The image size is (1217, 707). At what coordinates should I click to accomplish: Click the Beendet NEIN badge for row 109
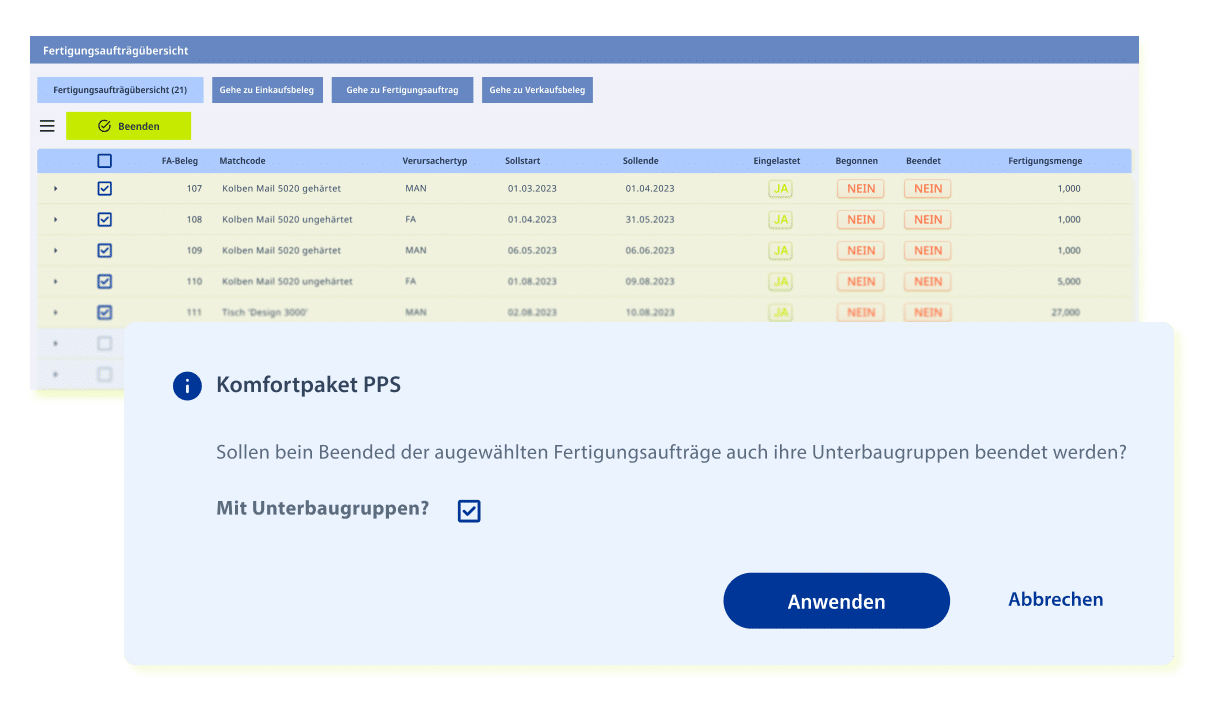(x=928, y=250)
